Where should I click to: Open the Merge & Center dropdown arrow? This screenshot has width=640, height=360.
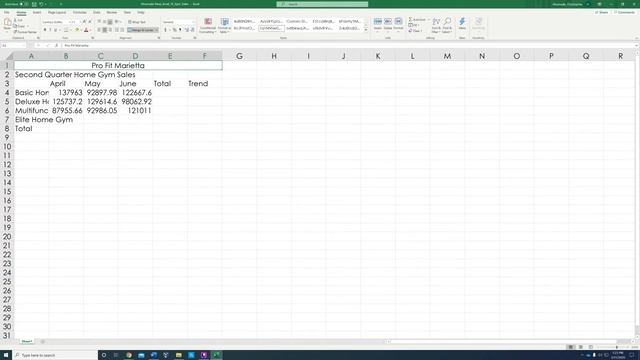[x=157, y=30]
